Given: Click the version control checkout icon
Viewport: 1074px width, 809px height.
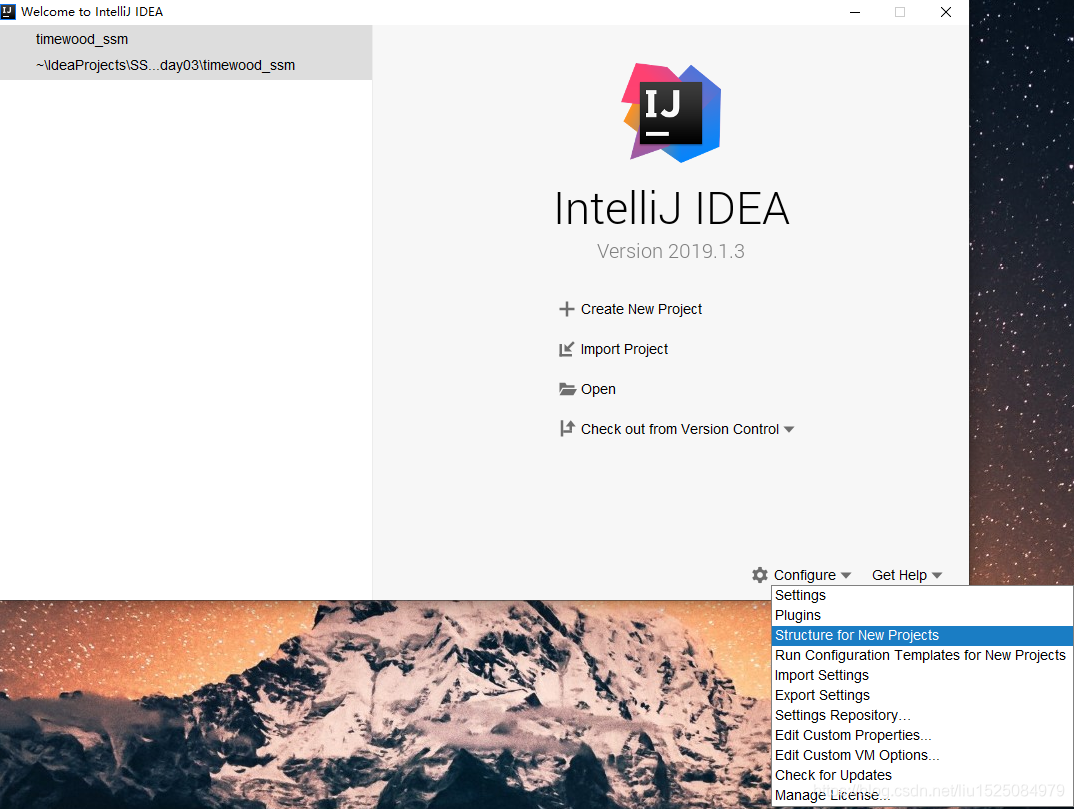Looking at the screenshot, I should click(566, 429).
